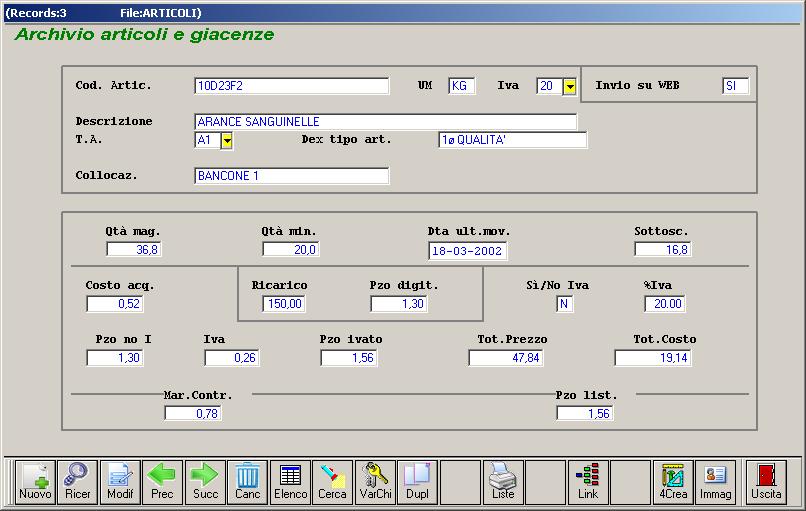Viewport: 806px width, 511px height.
Task: Open the Elenco list table icon
Action: pos(290,482)
